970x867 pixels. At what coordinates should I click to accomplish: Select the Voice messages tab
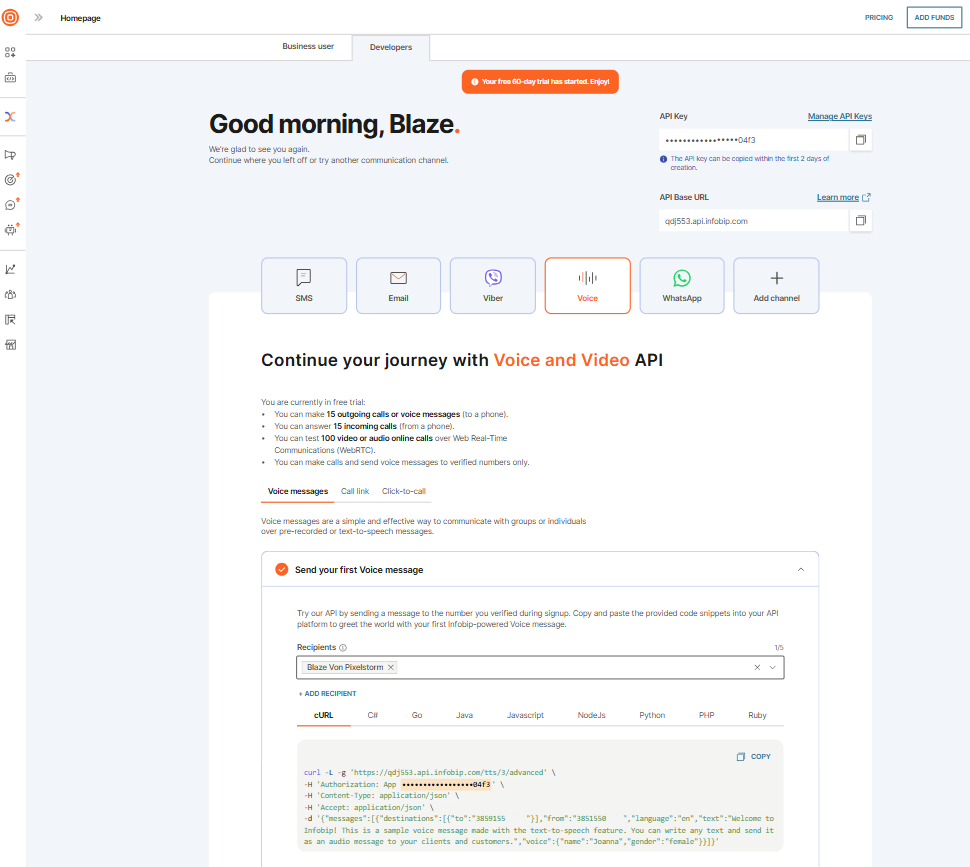point(298,492)
